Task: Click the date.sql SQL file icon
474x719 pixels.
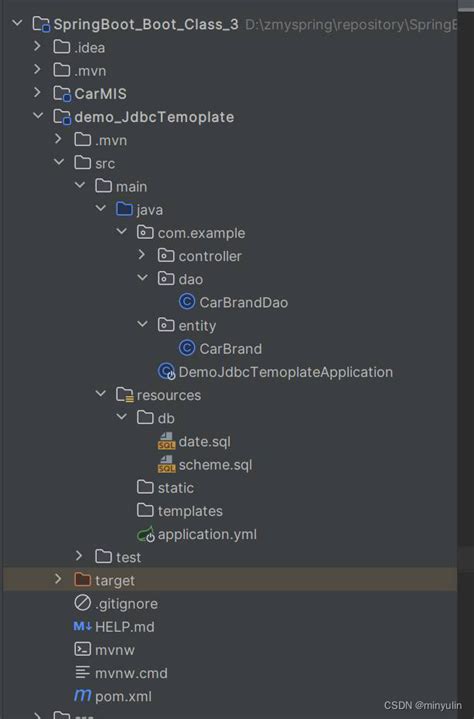Action: pos(166,441)
